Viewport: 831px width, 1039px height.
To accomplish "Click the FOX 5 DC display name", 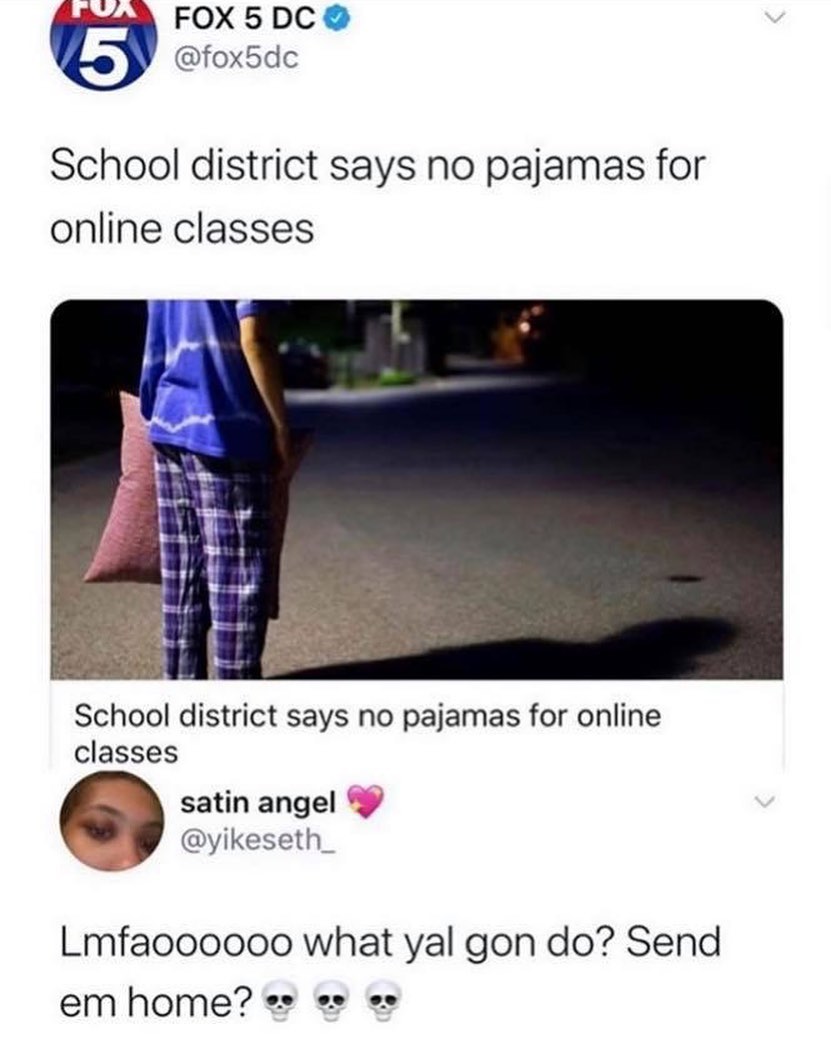I will coord(245,20).
